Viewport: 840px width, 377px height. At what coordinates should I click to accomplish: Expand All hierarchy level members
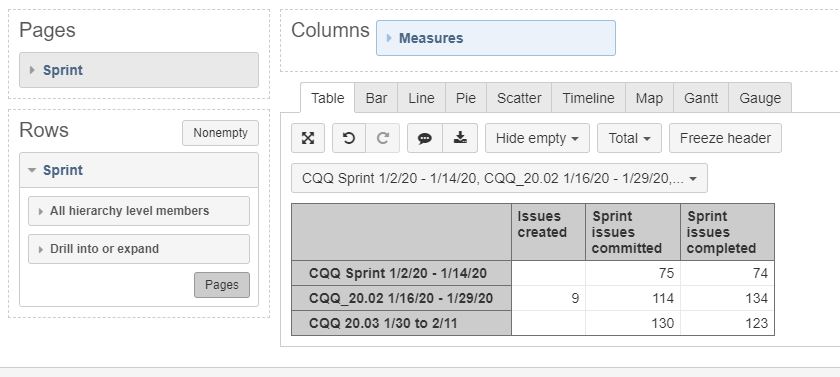click(139, 211)
